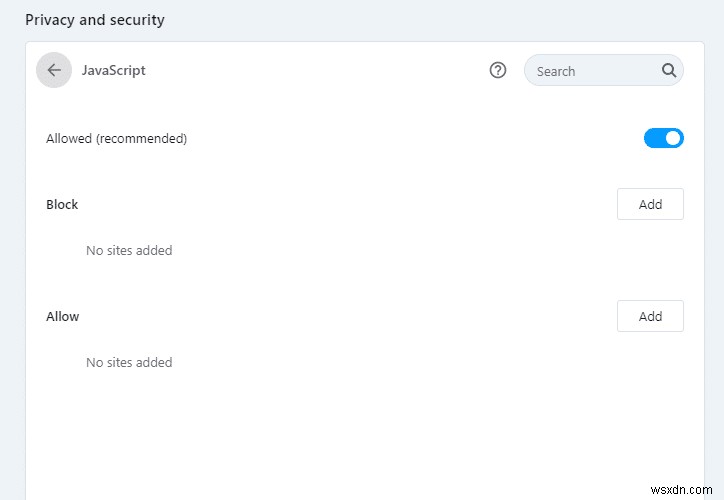Select the Block section heading
This screenshot has height=500, width=724.
click(x=62, y=204)
